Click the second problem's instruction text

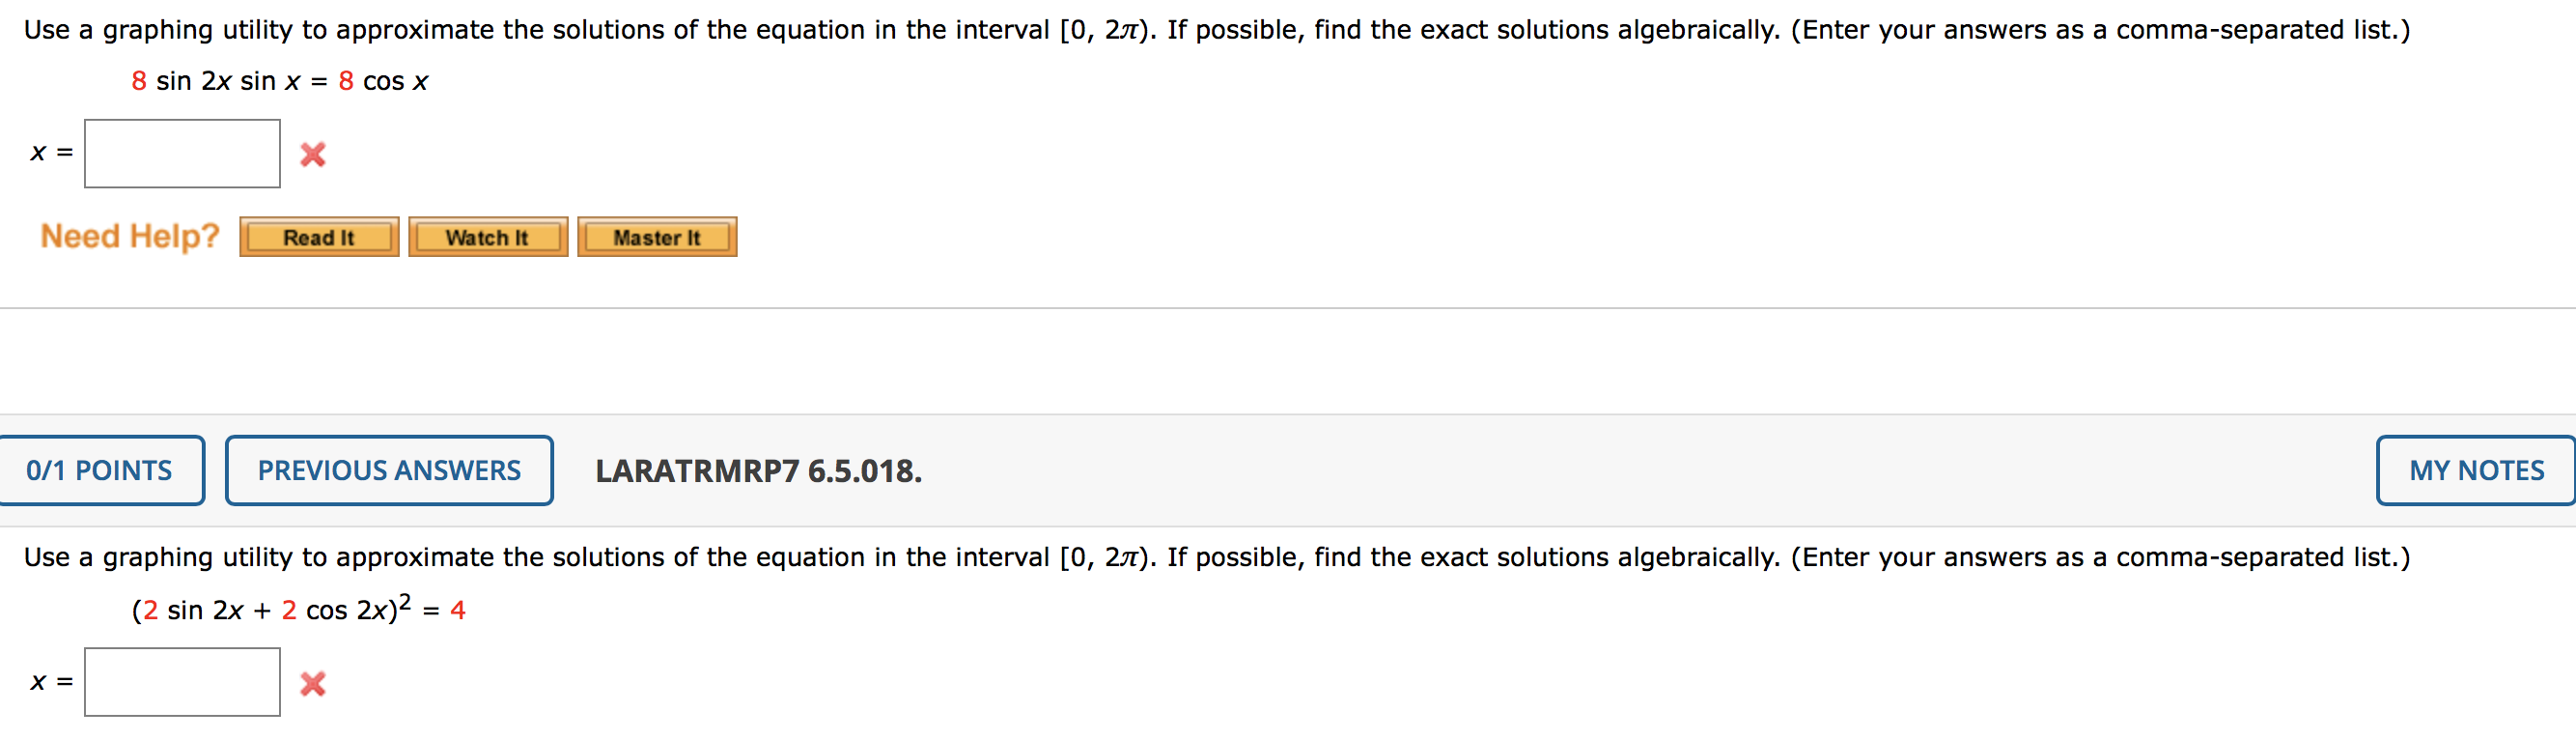700,557
